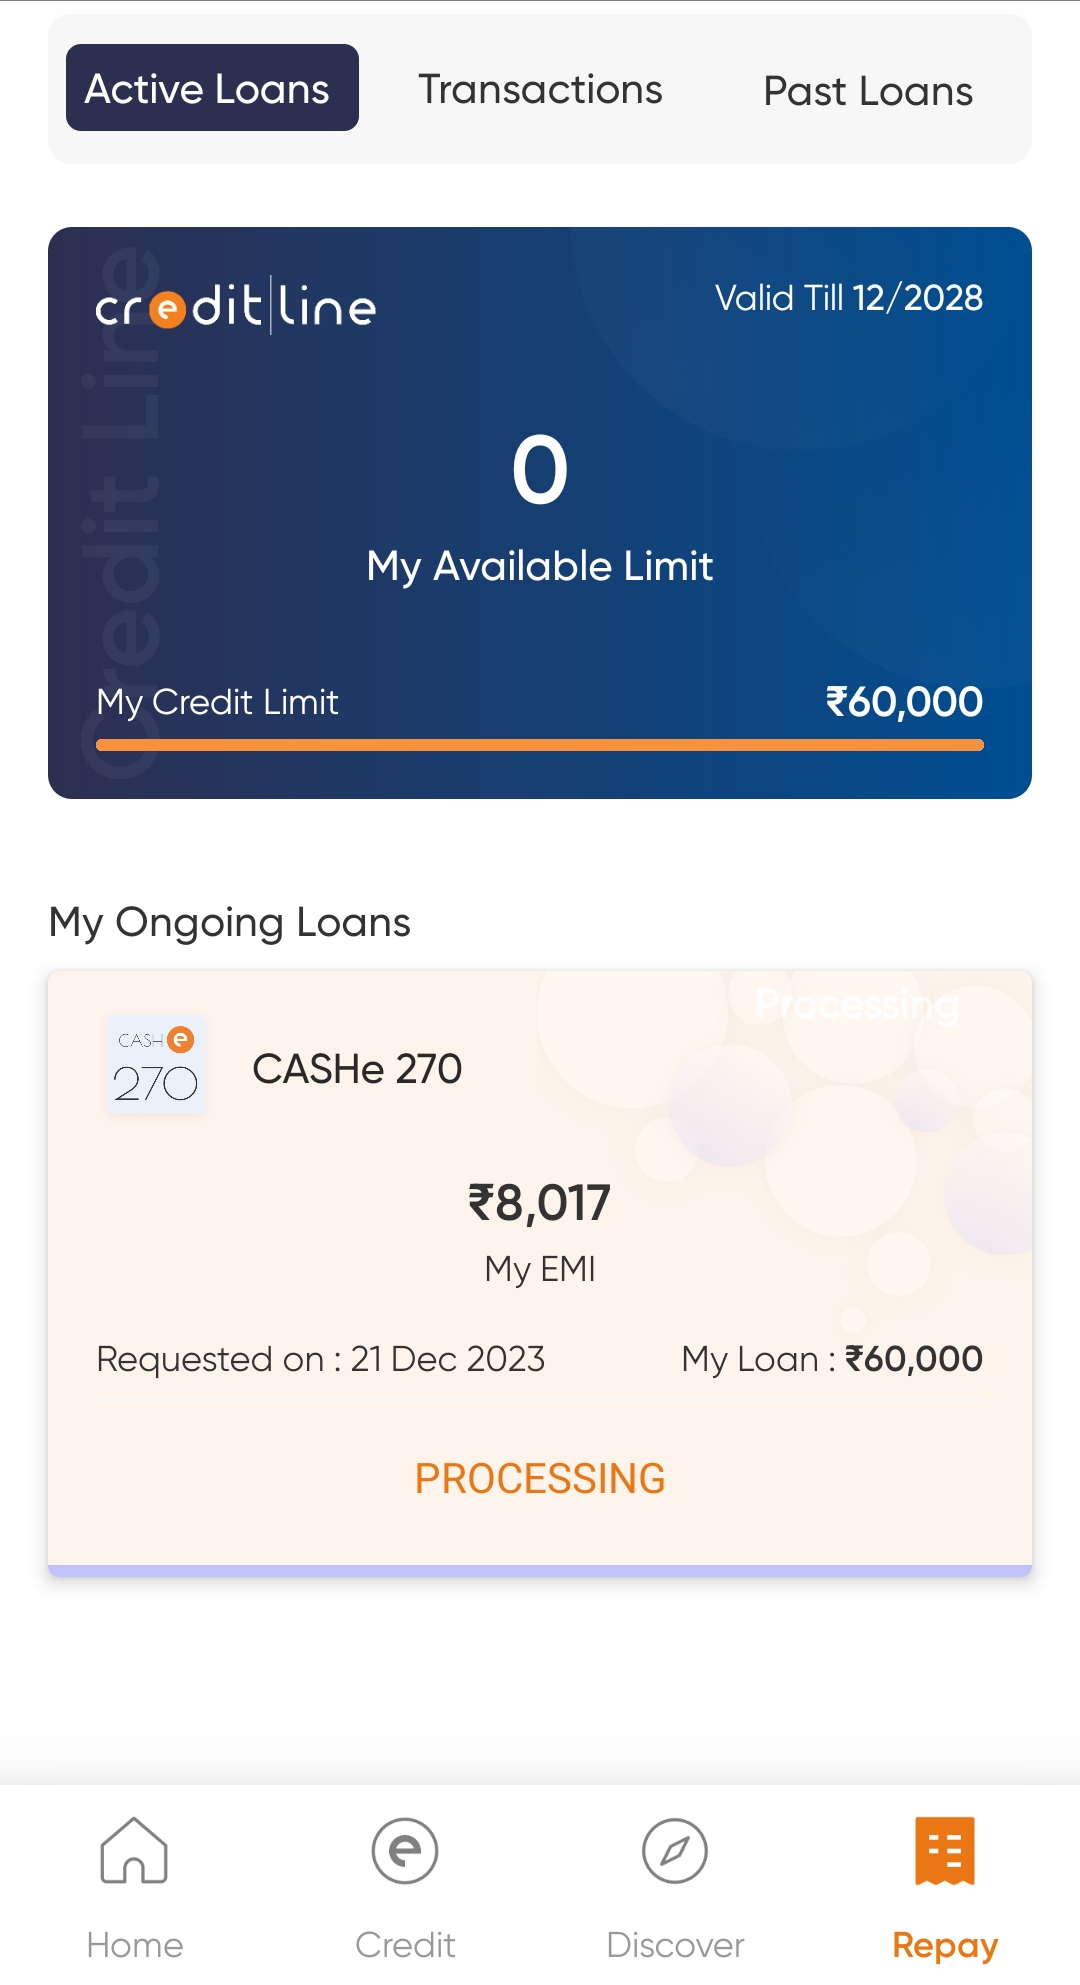
Task: Tap the CASHe 270 product logo
Action: (156, 1065)
